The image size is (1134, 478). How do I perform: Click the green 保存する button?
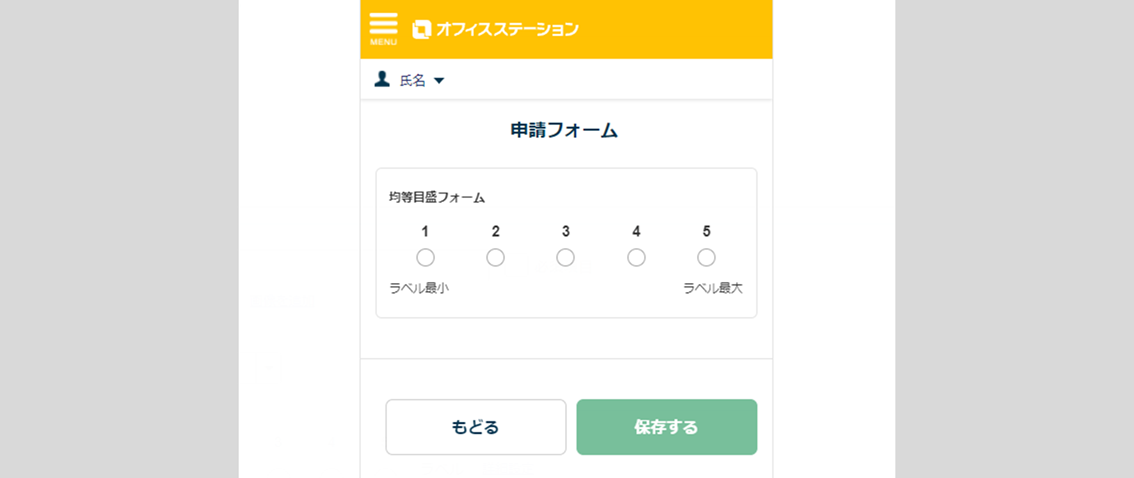coord(666,427)
